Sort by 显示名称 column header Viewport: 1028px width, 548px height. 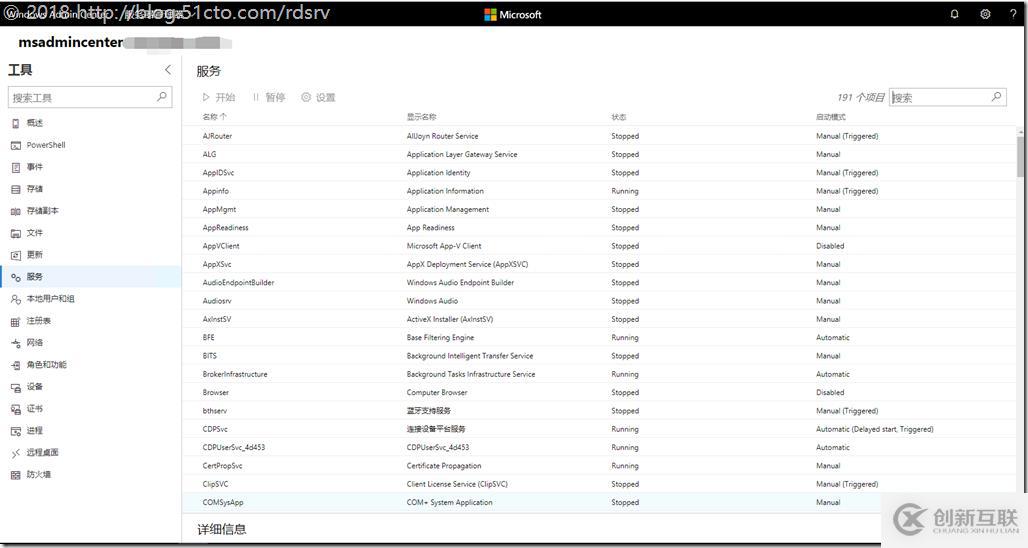pyautogui.click(x=422, y=117)
